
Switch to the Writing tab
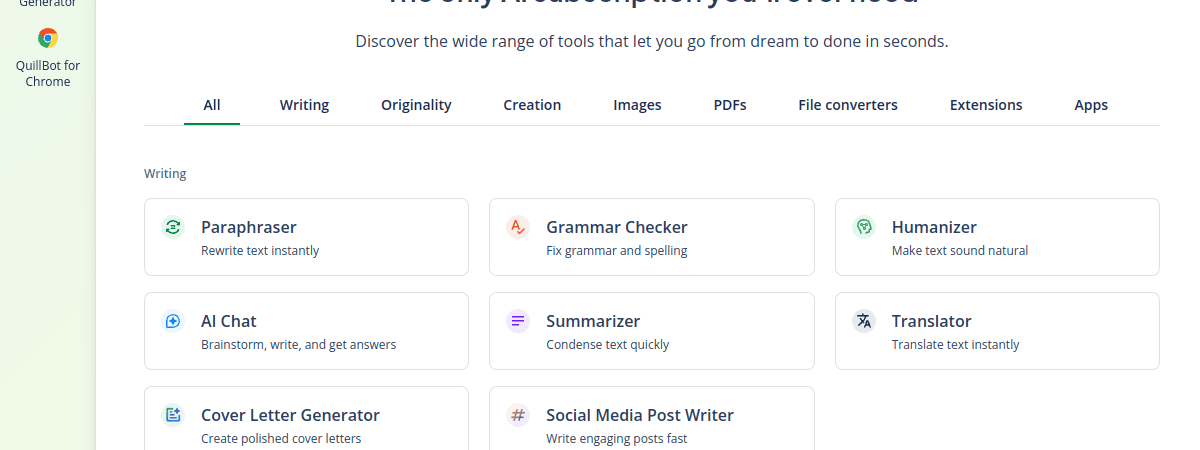pos(304,105)
